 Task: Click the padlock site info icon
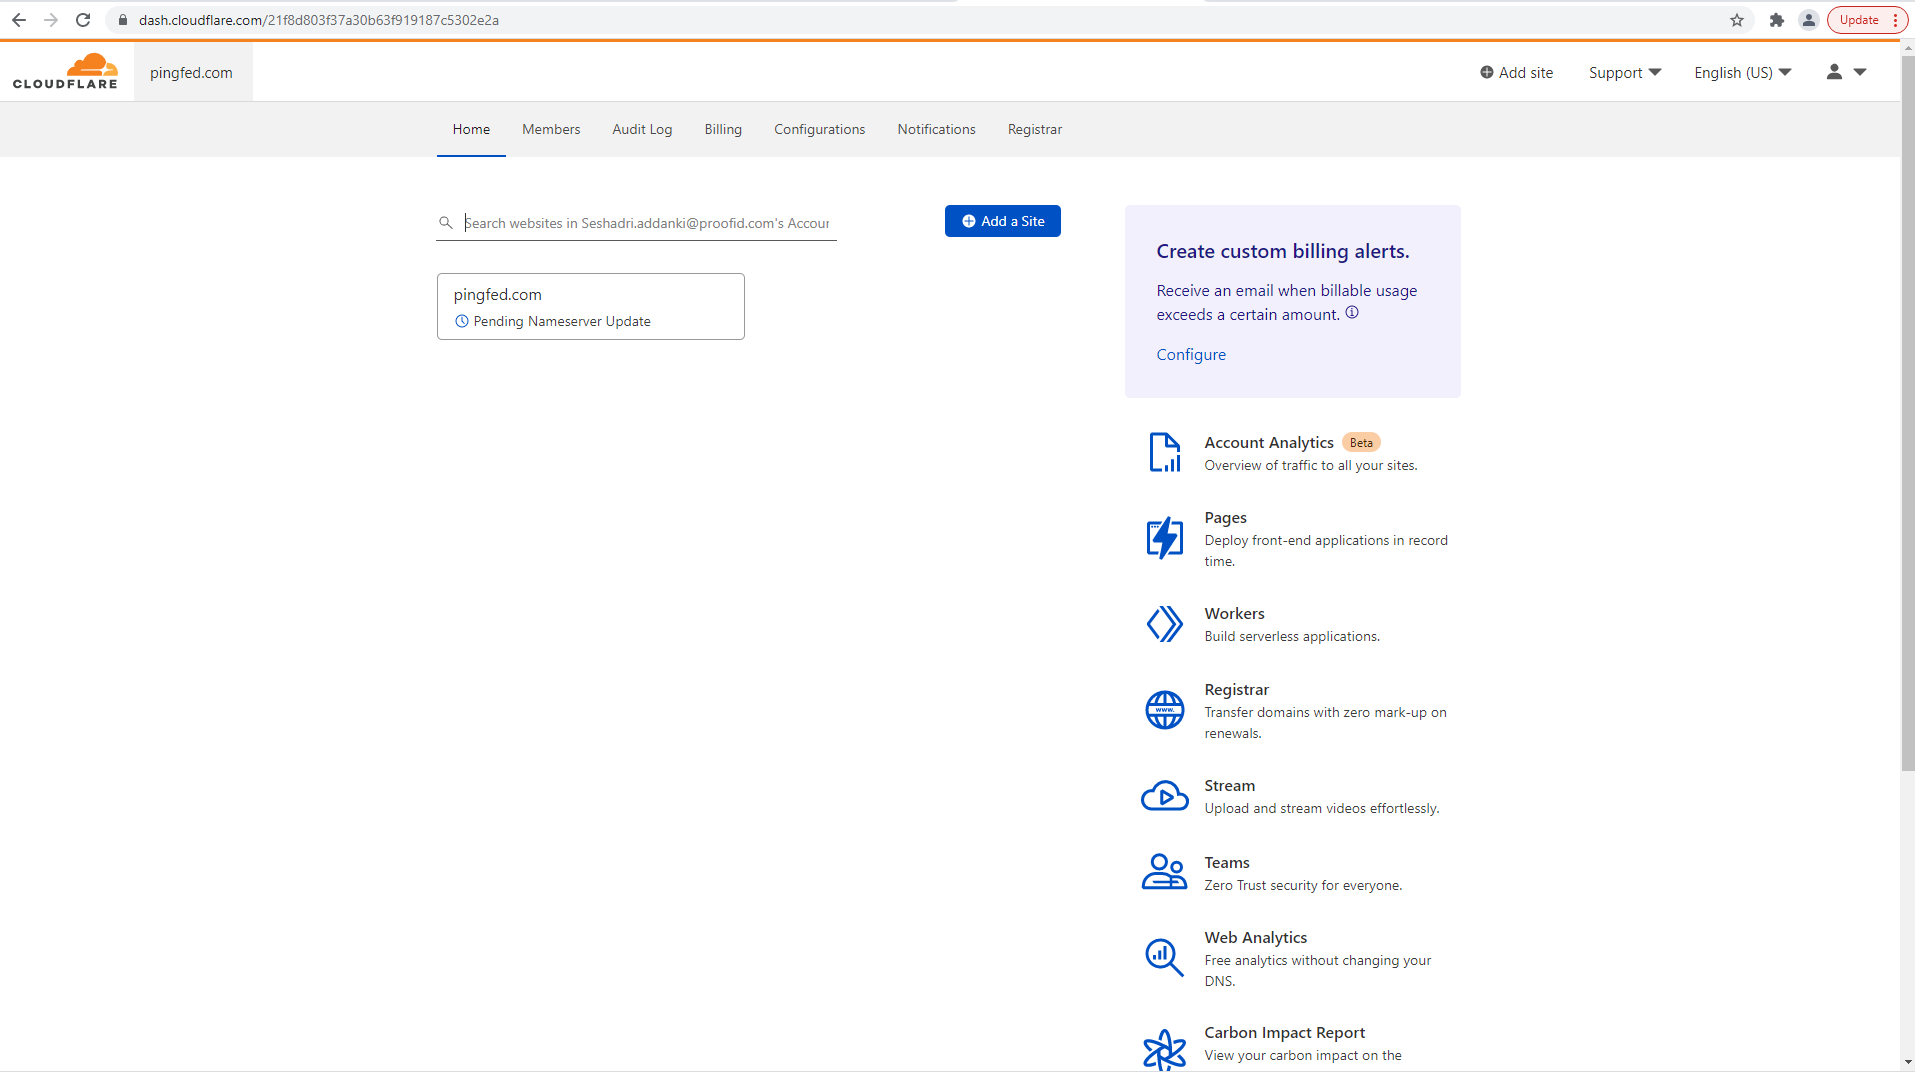tap(123, 20)
